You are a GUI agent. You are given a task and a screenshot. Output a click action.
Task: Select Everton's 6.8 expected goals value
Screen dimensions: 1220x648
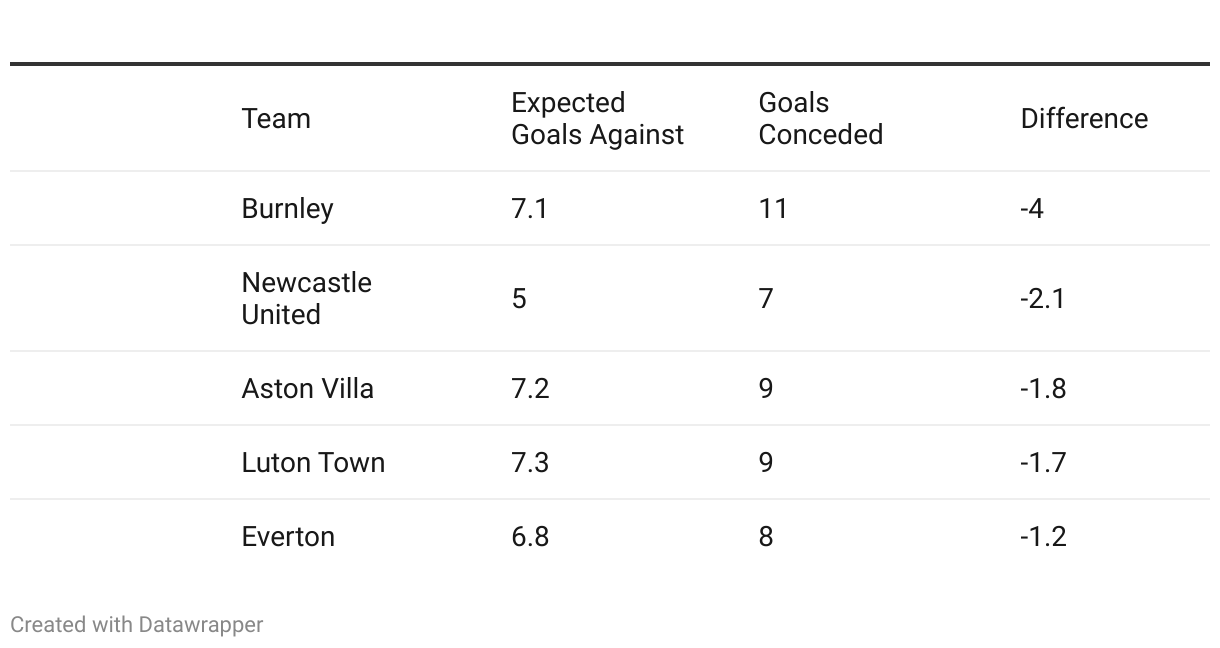click(530, 536)
